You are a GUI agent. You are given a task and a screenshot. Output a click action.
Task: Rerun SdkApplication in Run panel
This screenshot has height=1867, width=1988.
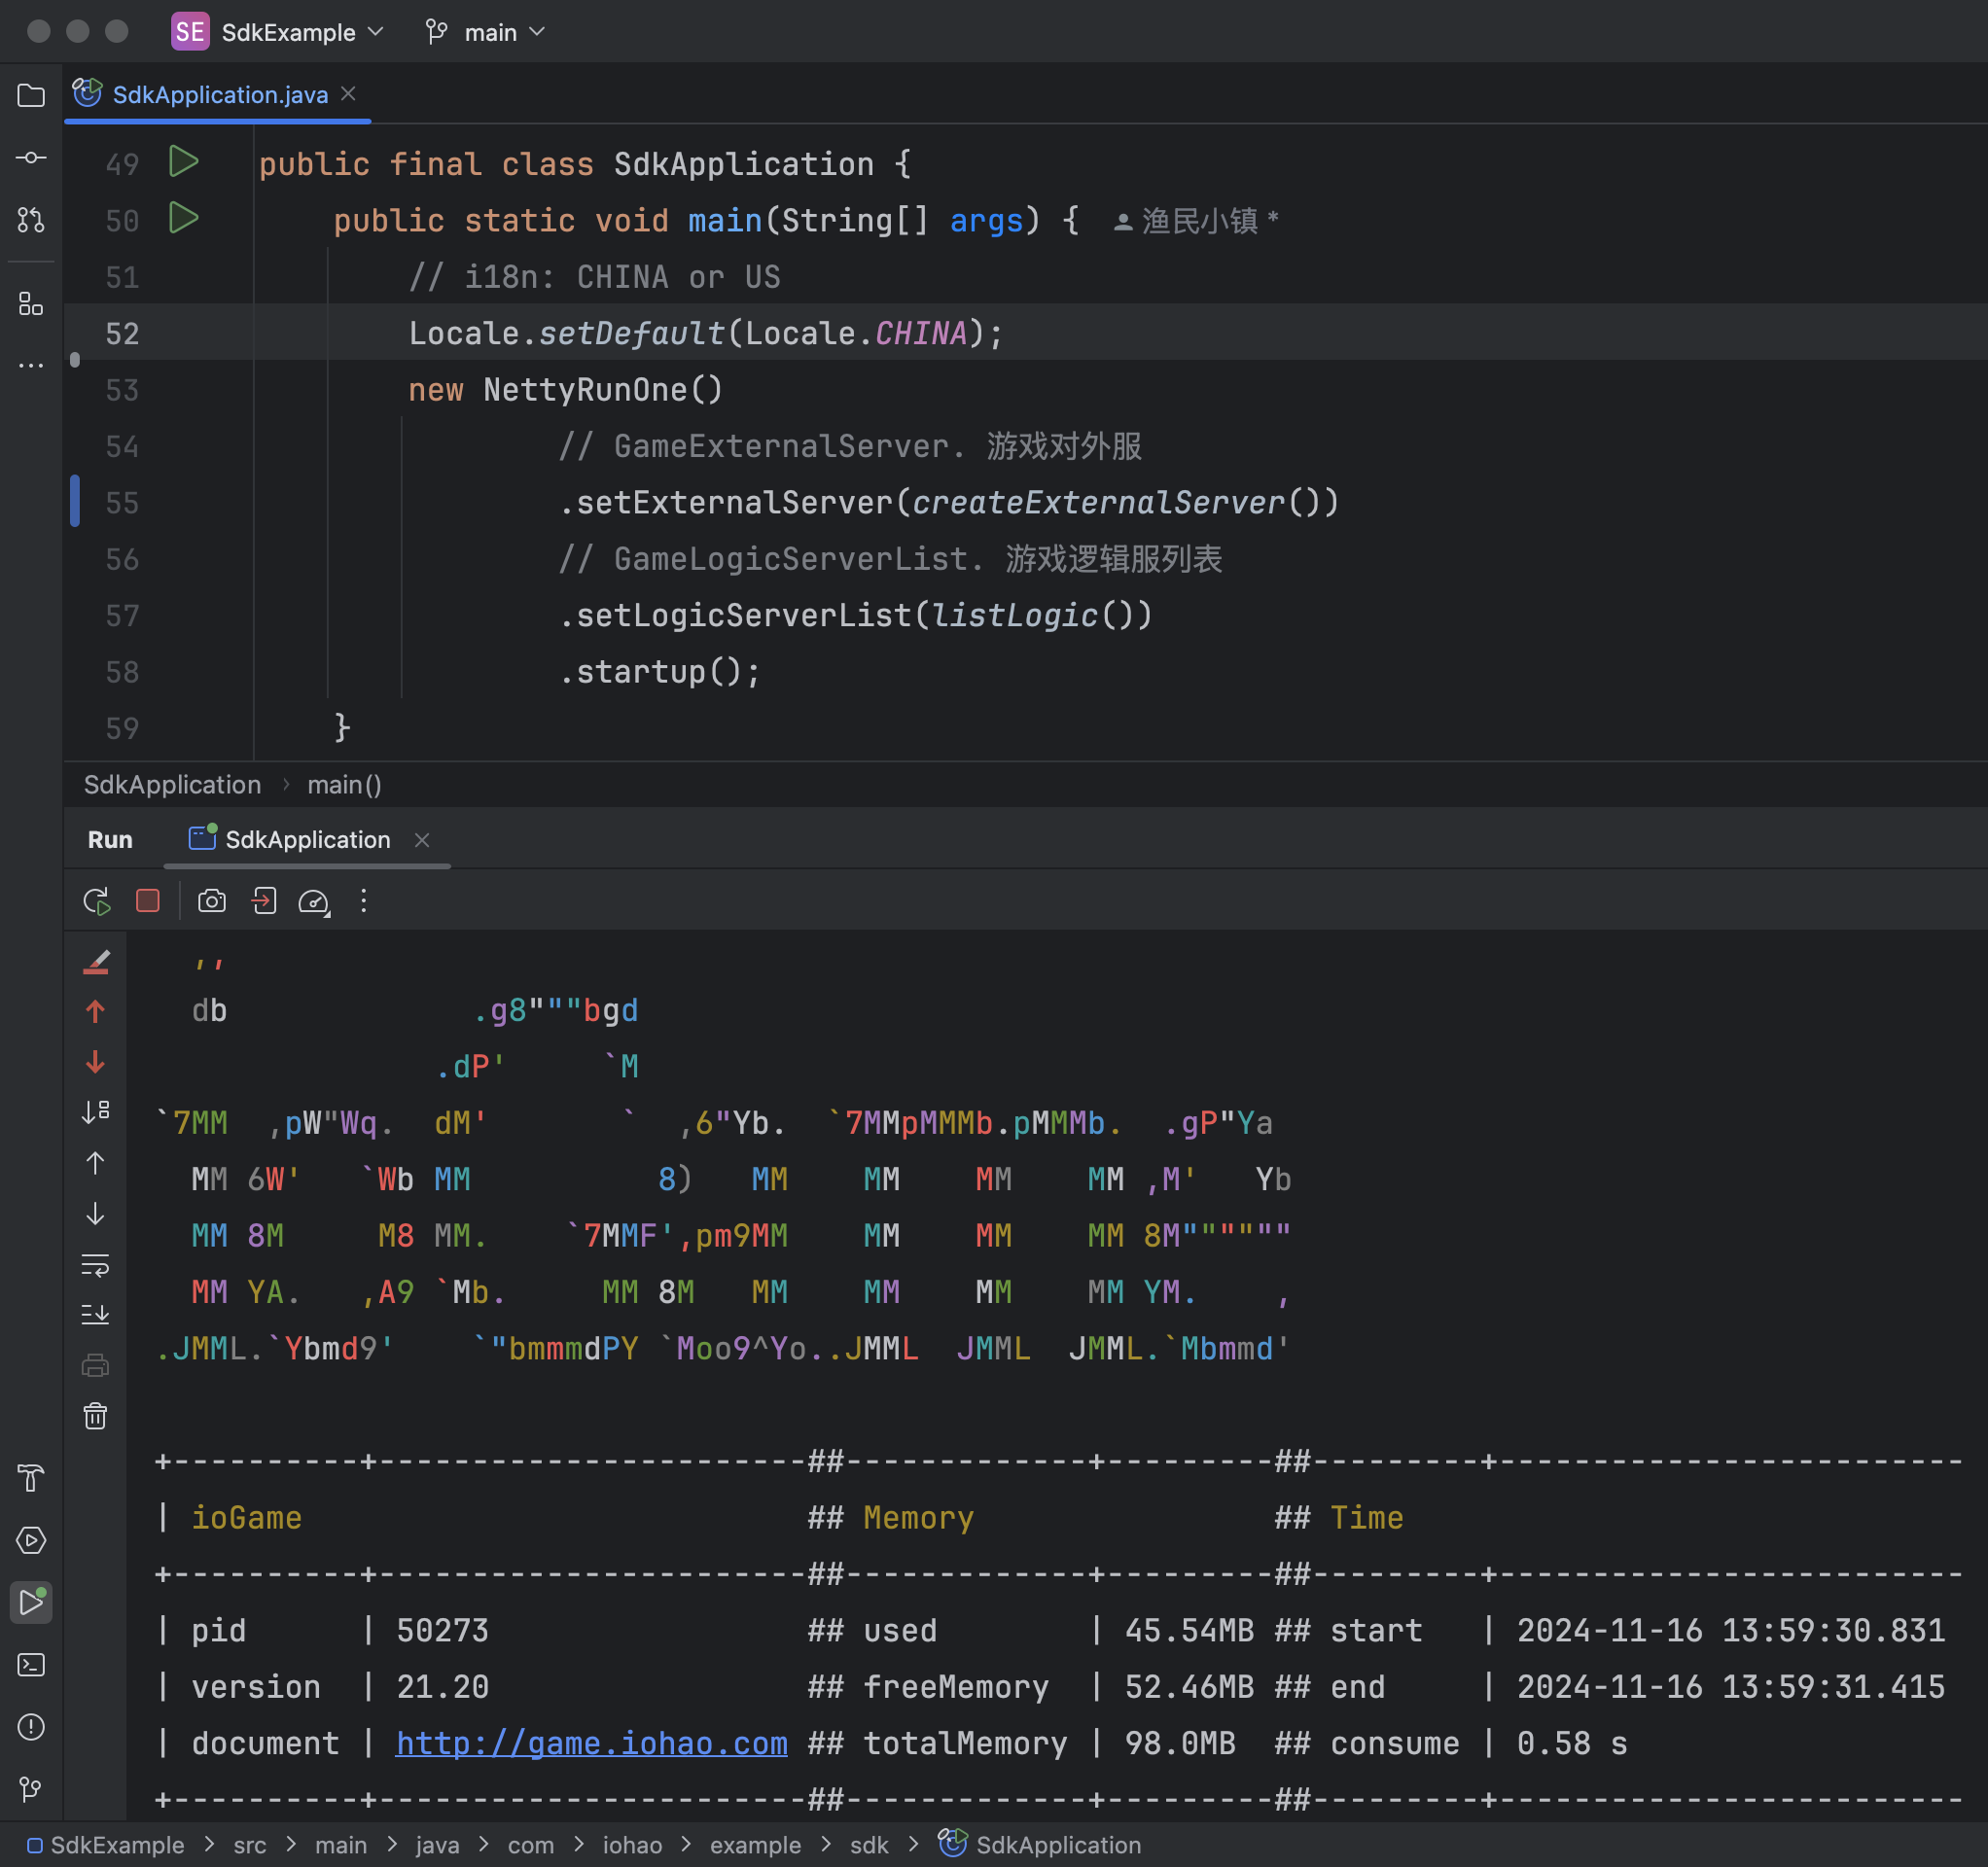97,901
